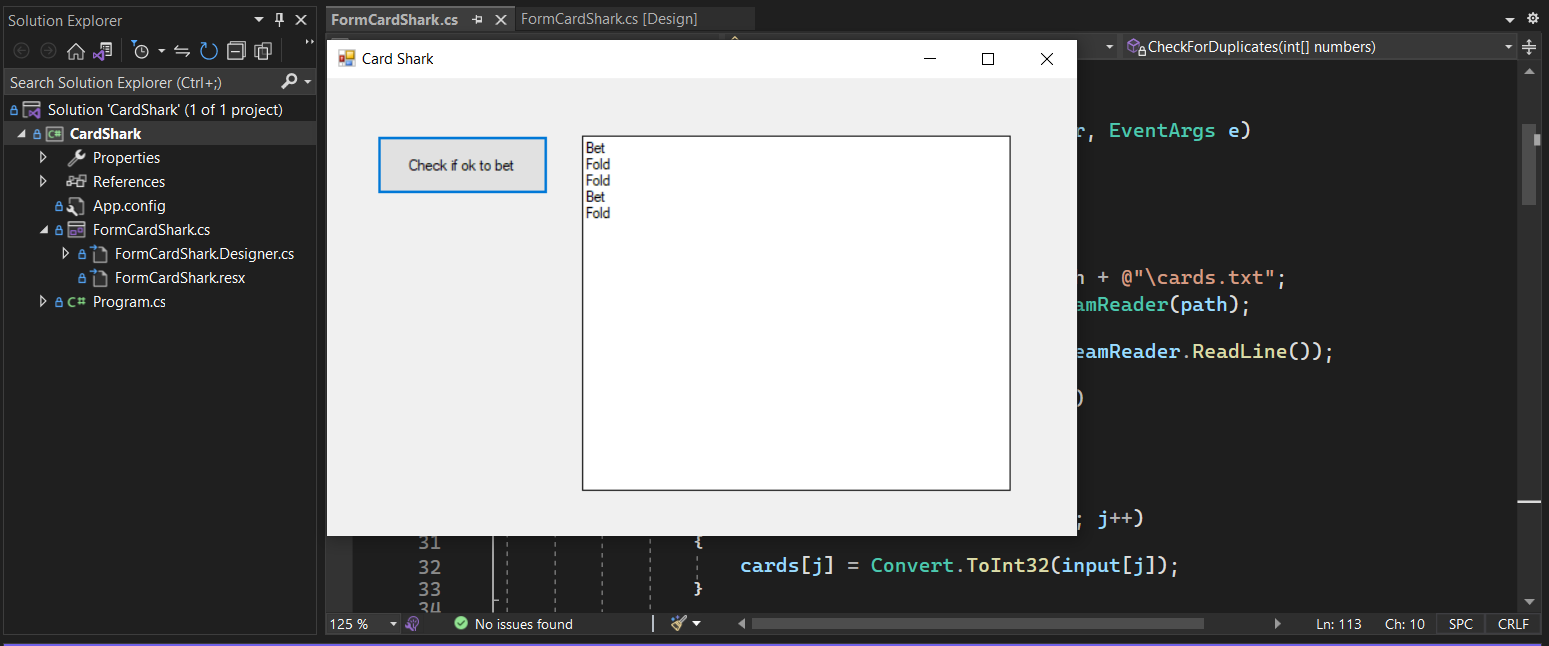The height and width of the screenshot is (646, 1549).
Task: Click the CRLF line-ending indicator
Action: (1512, 624)
